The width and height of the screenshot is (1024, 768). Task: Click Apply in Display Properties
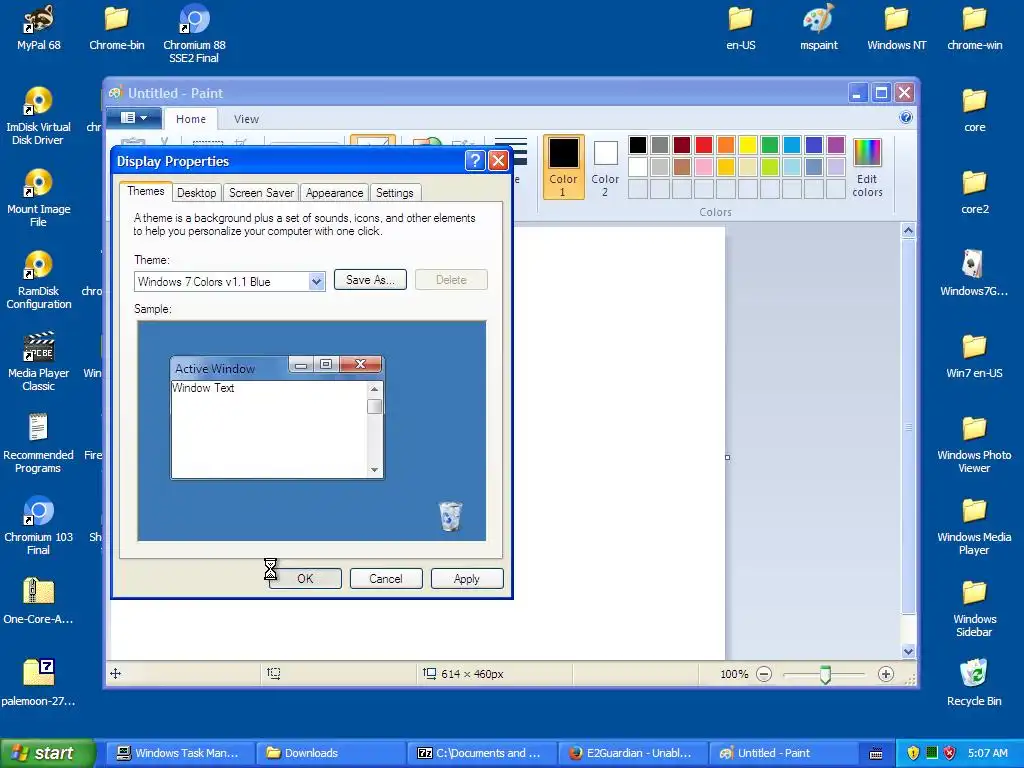coord(467,579)
